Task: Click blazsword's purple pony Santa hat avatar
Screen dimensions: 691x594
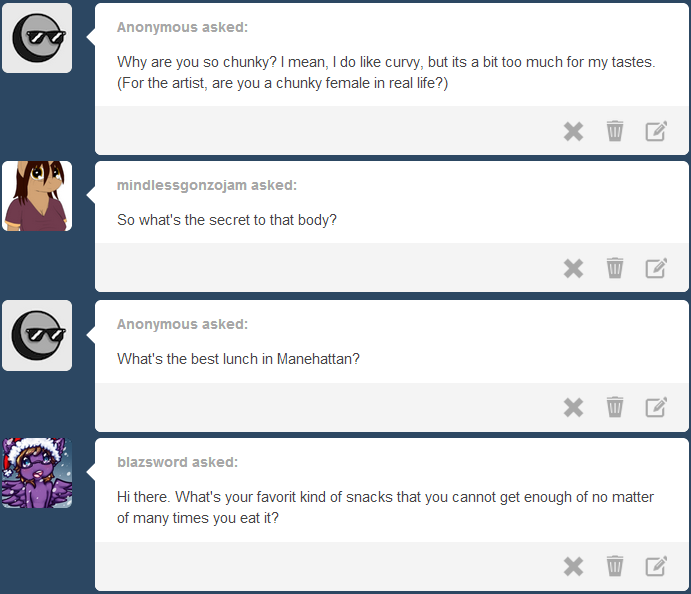Action: coord(37,473)
